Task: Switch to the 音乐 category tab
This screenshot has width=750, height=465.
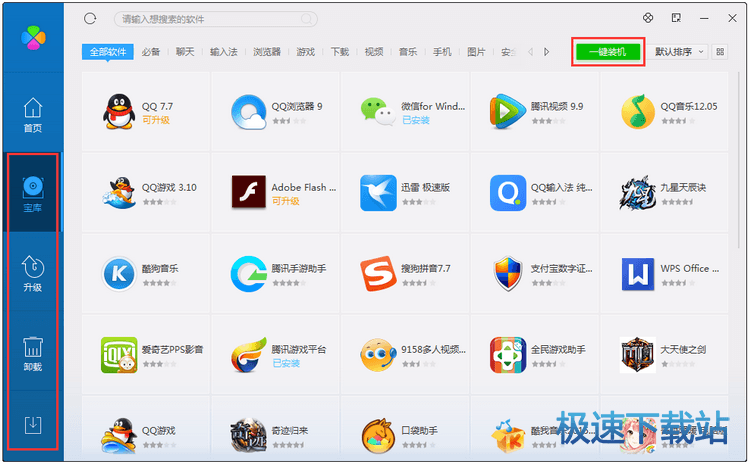Action: point(408,52)
